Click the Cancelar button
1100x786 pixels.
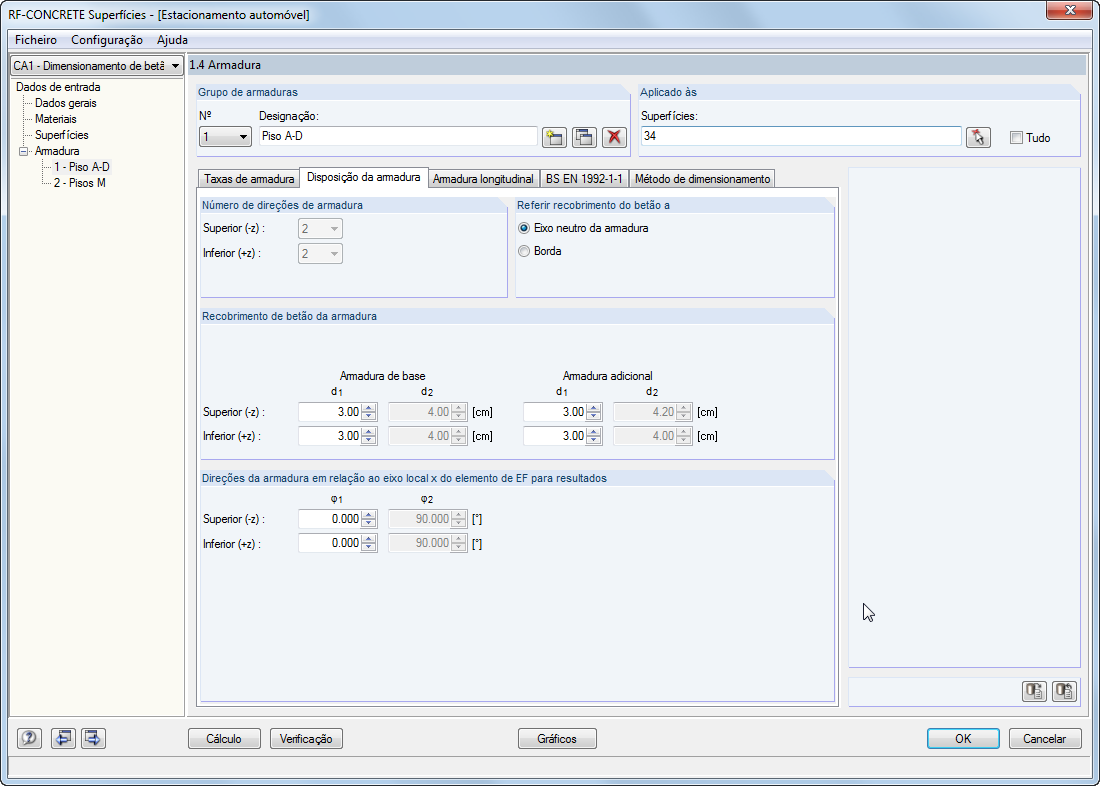(1045, 738)
